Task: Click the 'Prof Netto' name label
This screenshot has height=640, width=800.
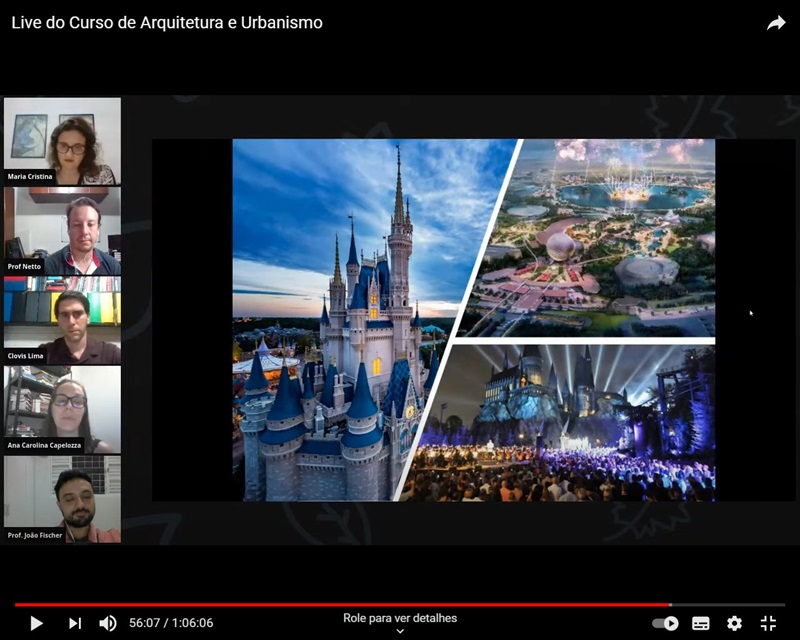Action: tap(24, 266)
